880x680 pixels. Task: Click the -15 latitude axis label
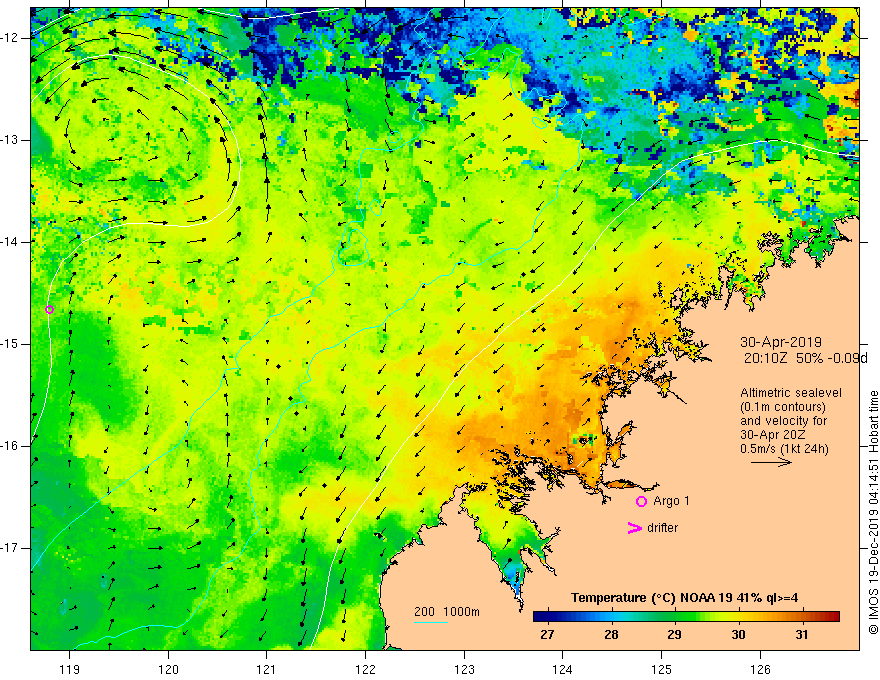pos(11,344)
